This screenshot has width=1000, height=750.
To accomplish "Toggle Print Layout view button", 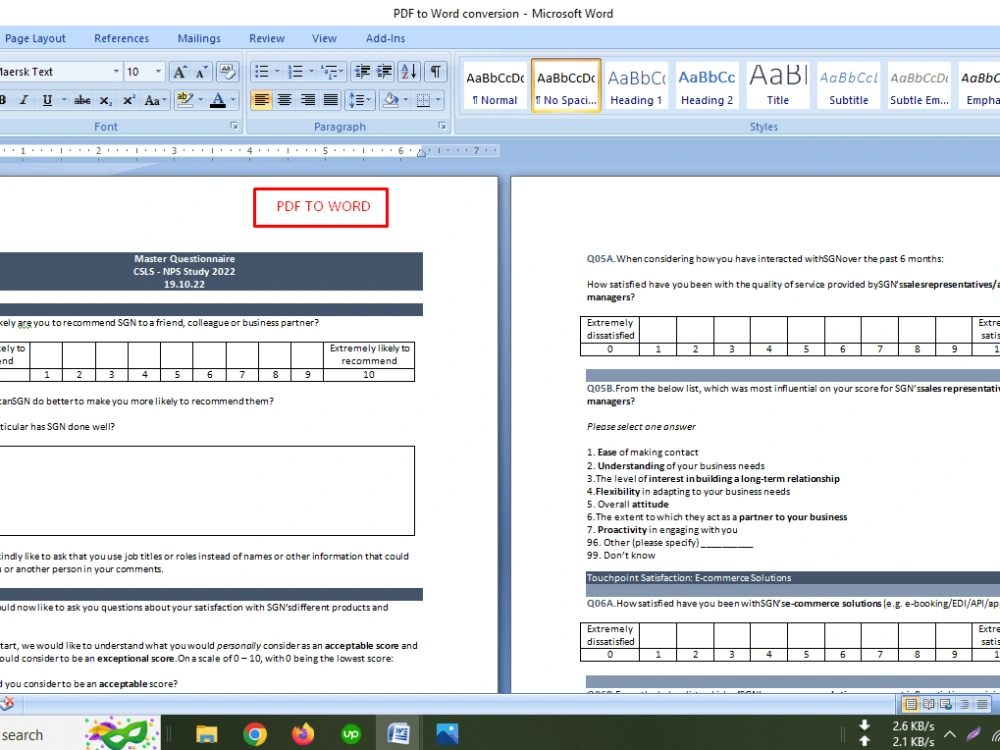I will click(x=911, y=704).
